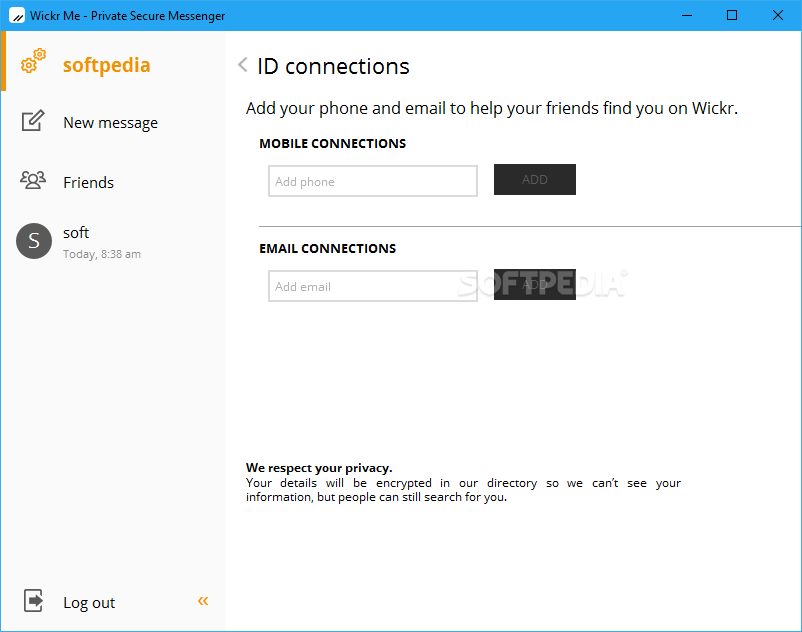
Task: Minimize the Wickr Me window
Action: [687, 15]
